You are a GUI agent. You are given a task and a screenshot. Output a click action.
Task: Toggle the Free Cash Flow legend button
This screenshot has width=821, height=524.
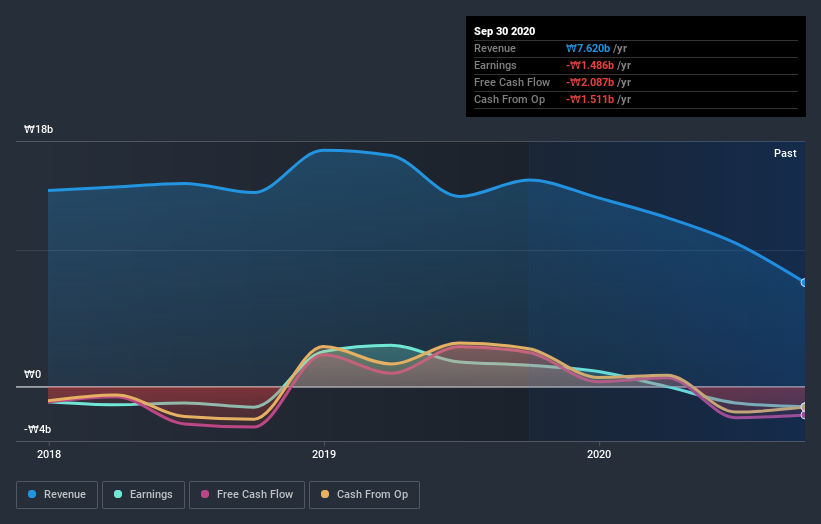247,495
